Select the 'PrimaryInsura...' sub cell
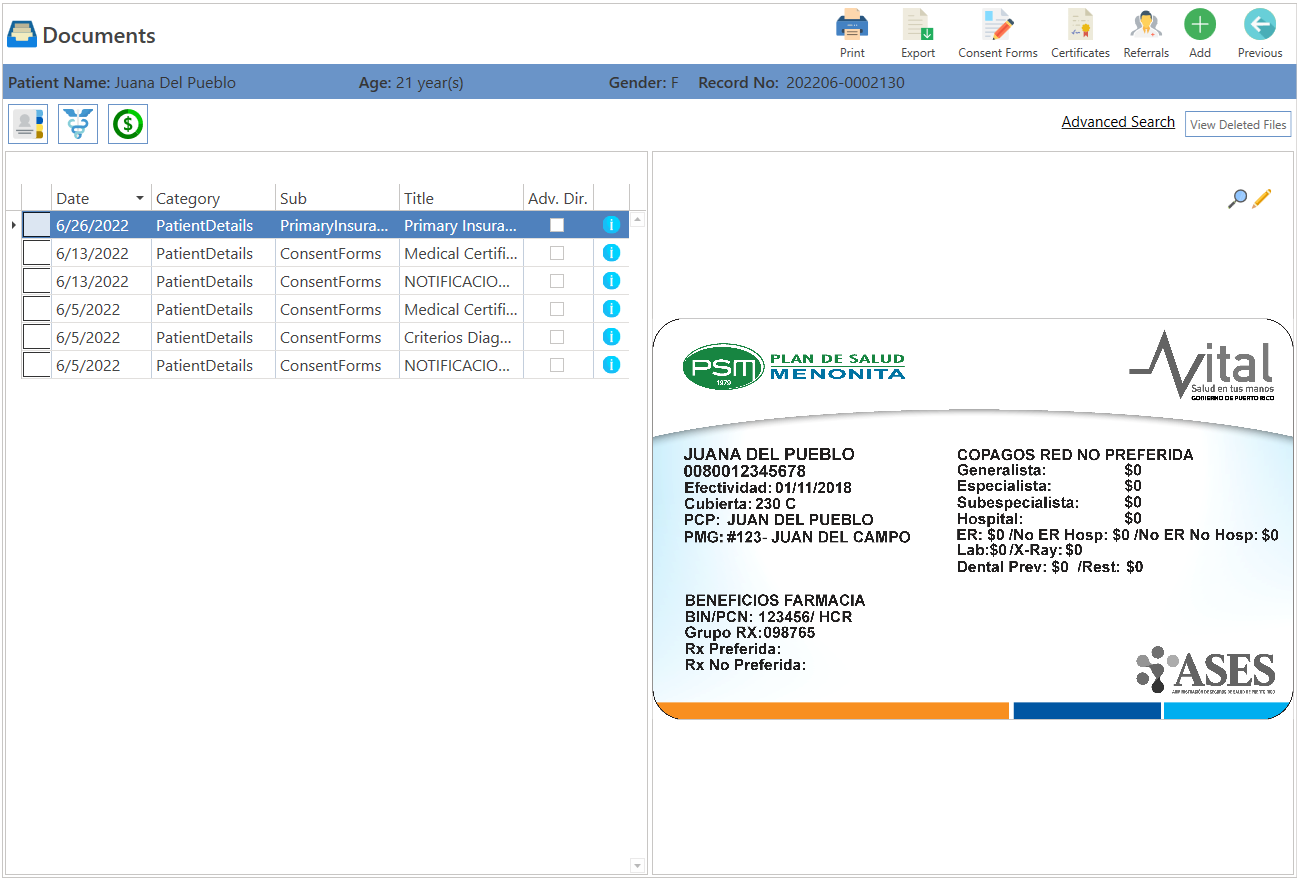The image size is (1302, 880). tap(337, 225)
